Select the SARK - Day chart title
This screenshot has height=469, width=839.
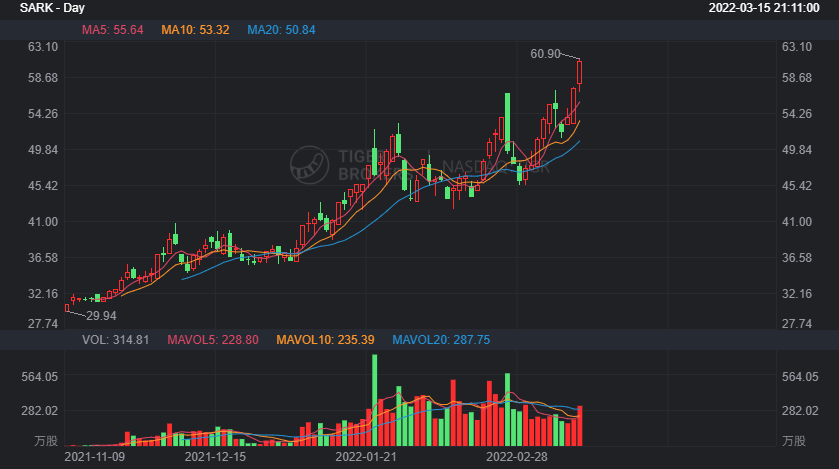pyautogui.click(x=52, y=8)
